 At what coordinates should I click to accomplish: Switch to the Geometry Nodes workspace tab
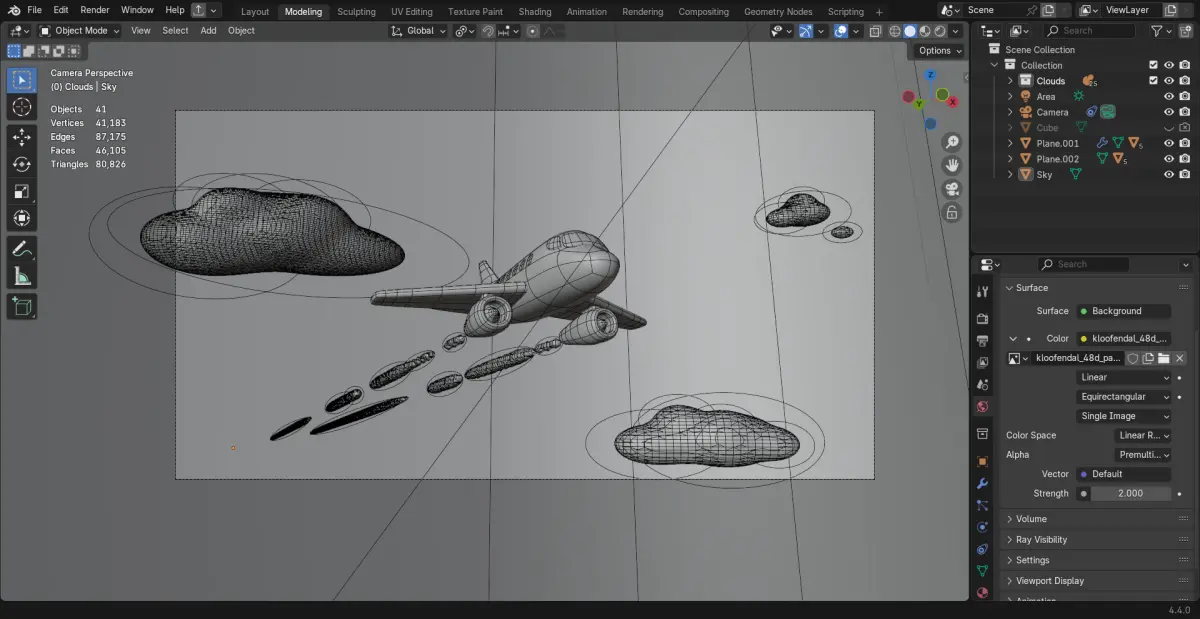point(778,12)
